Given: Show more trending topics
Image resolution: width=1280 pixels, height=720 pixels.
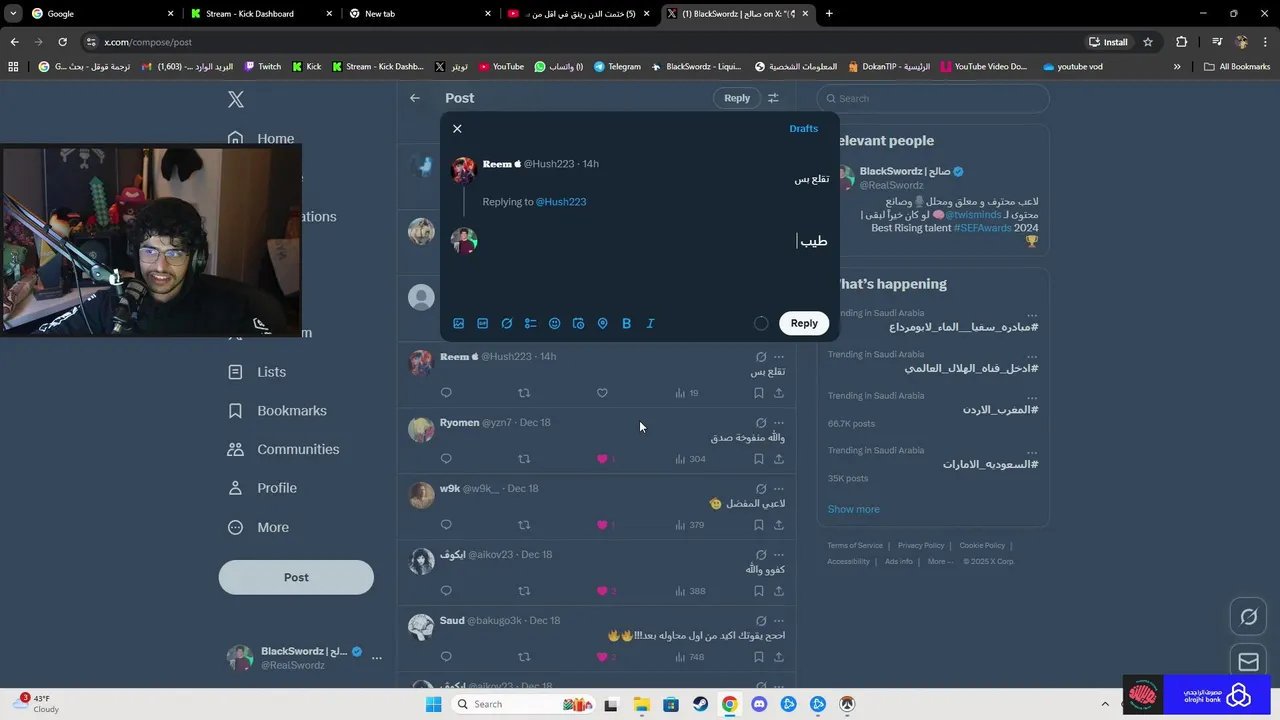Looking at the screenshot, I should [853, 509].
